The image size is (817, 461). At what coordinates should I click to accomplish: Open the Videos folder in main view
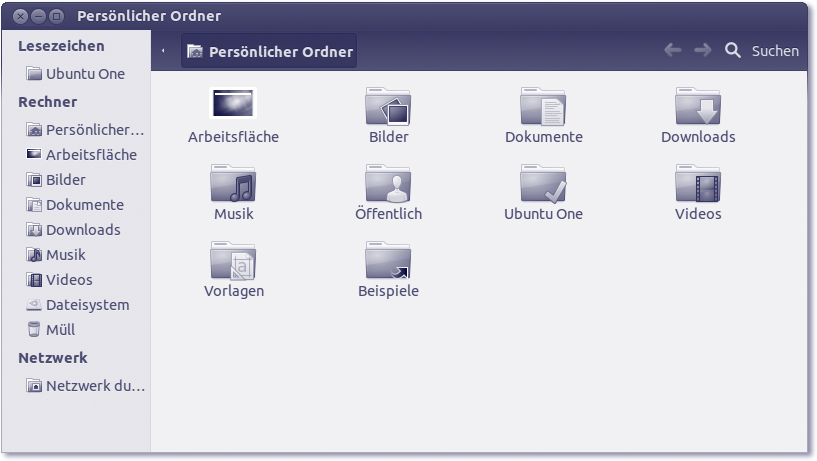tap(697, 184)
